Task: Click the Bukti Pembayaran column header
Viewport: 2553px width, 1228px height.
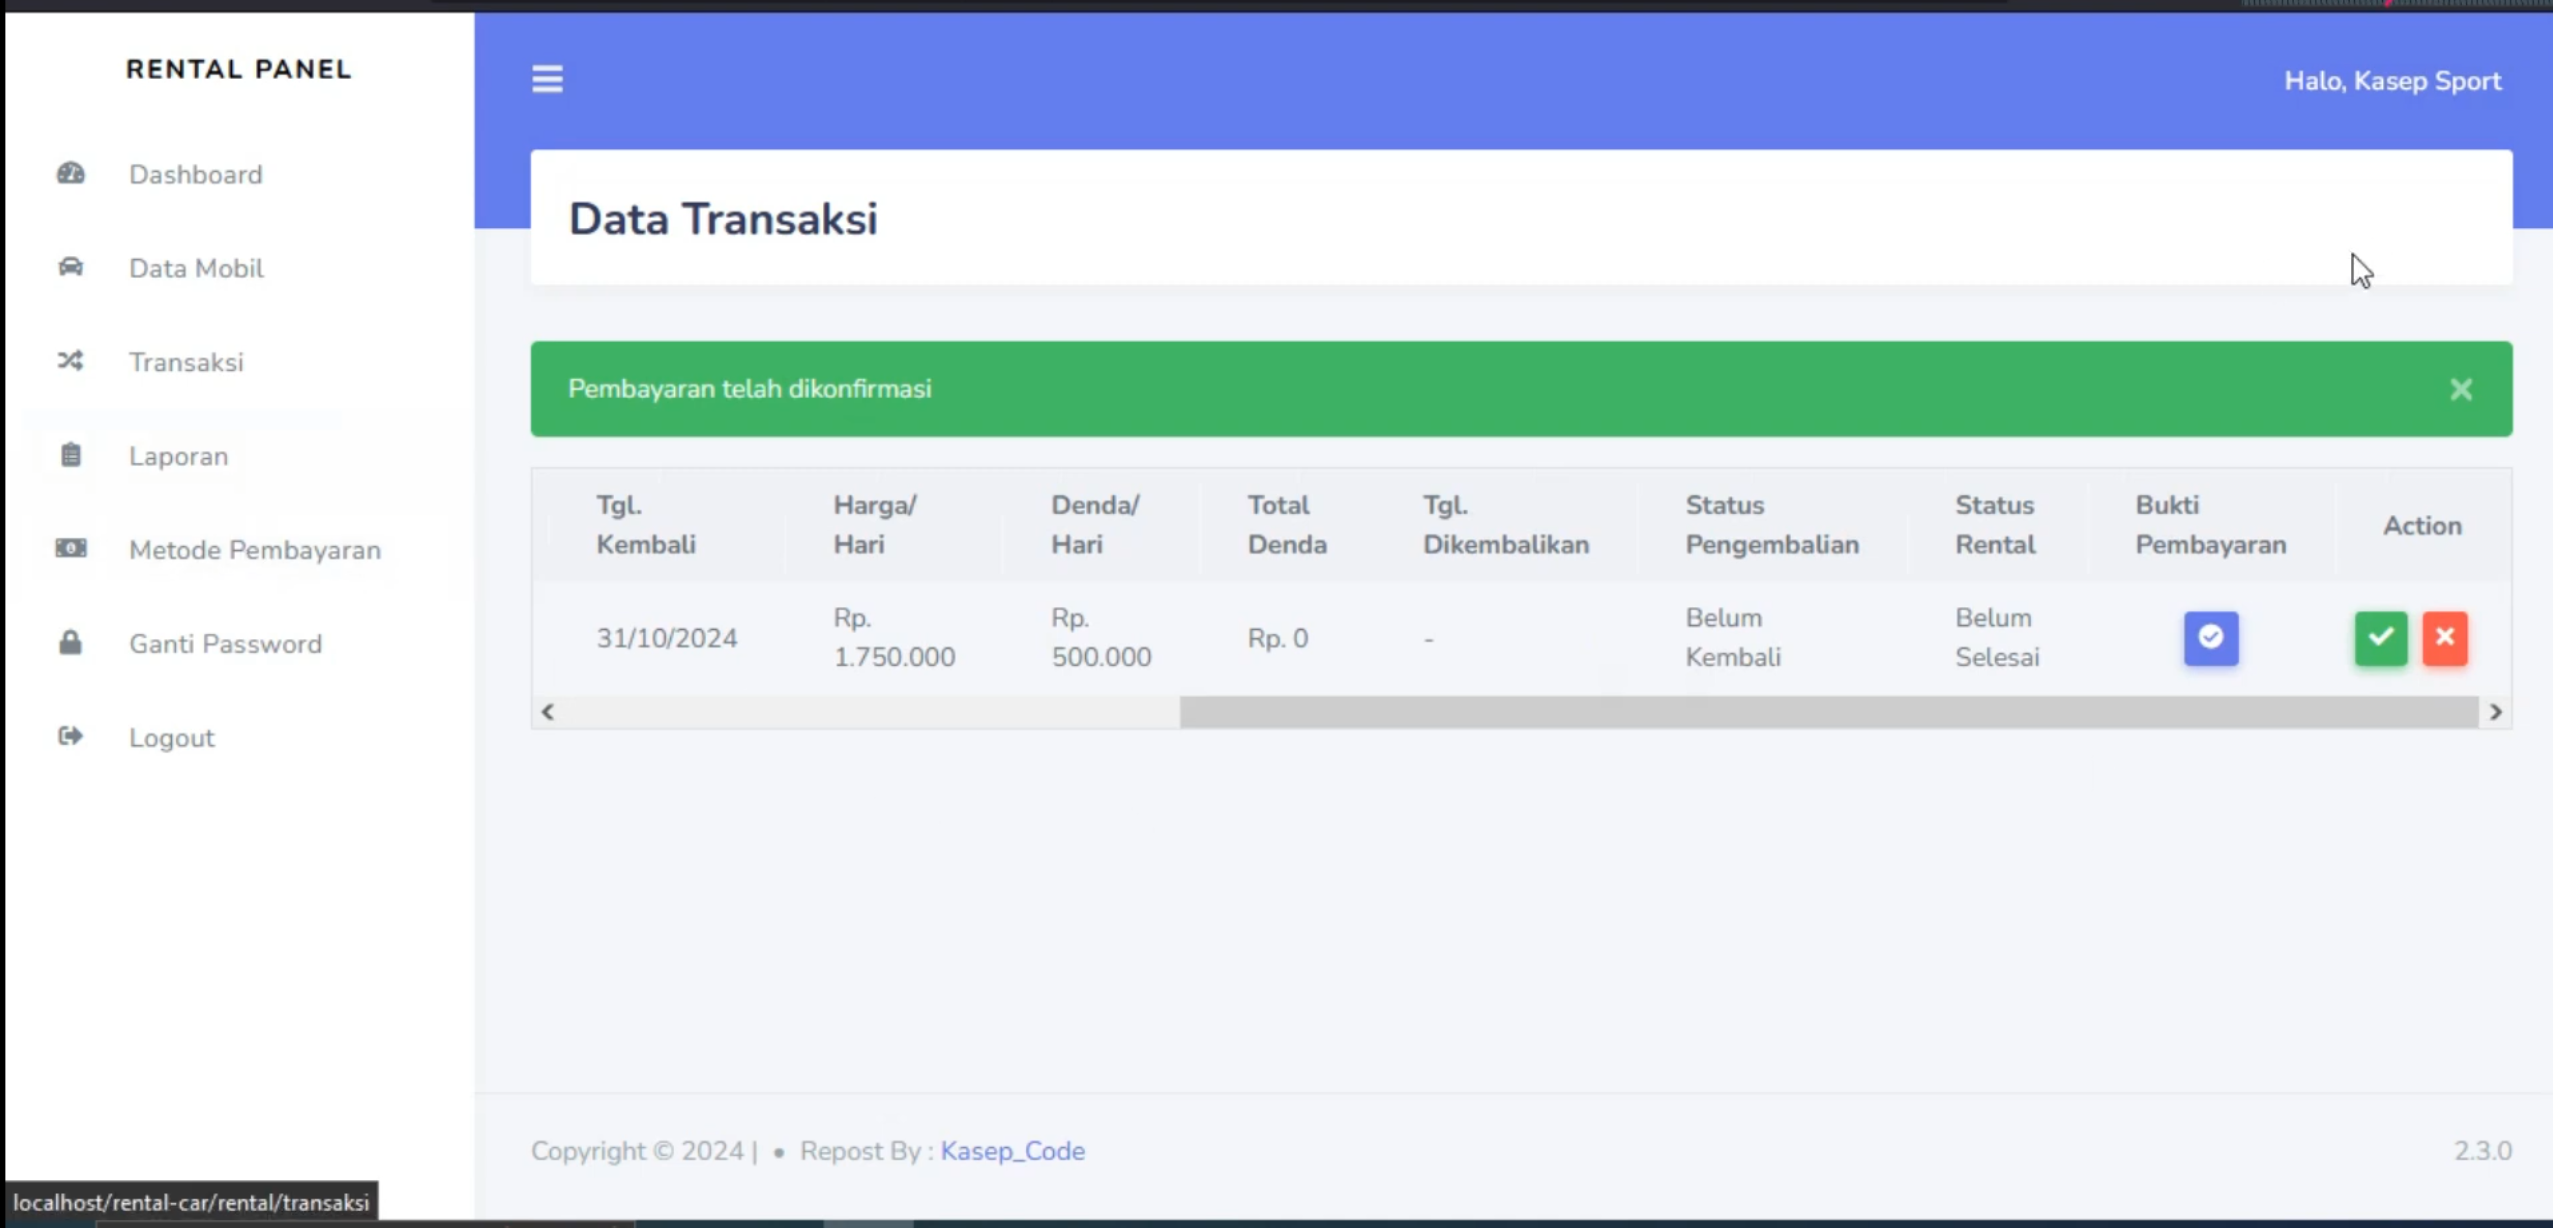Action: coord(2211,525)
